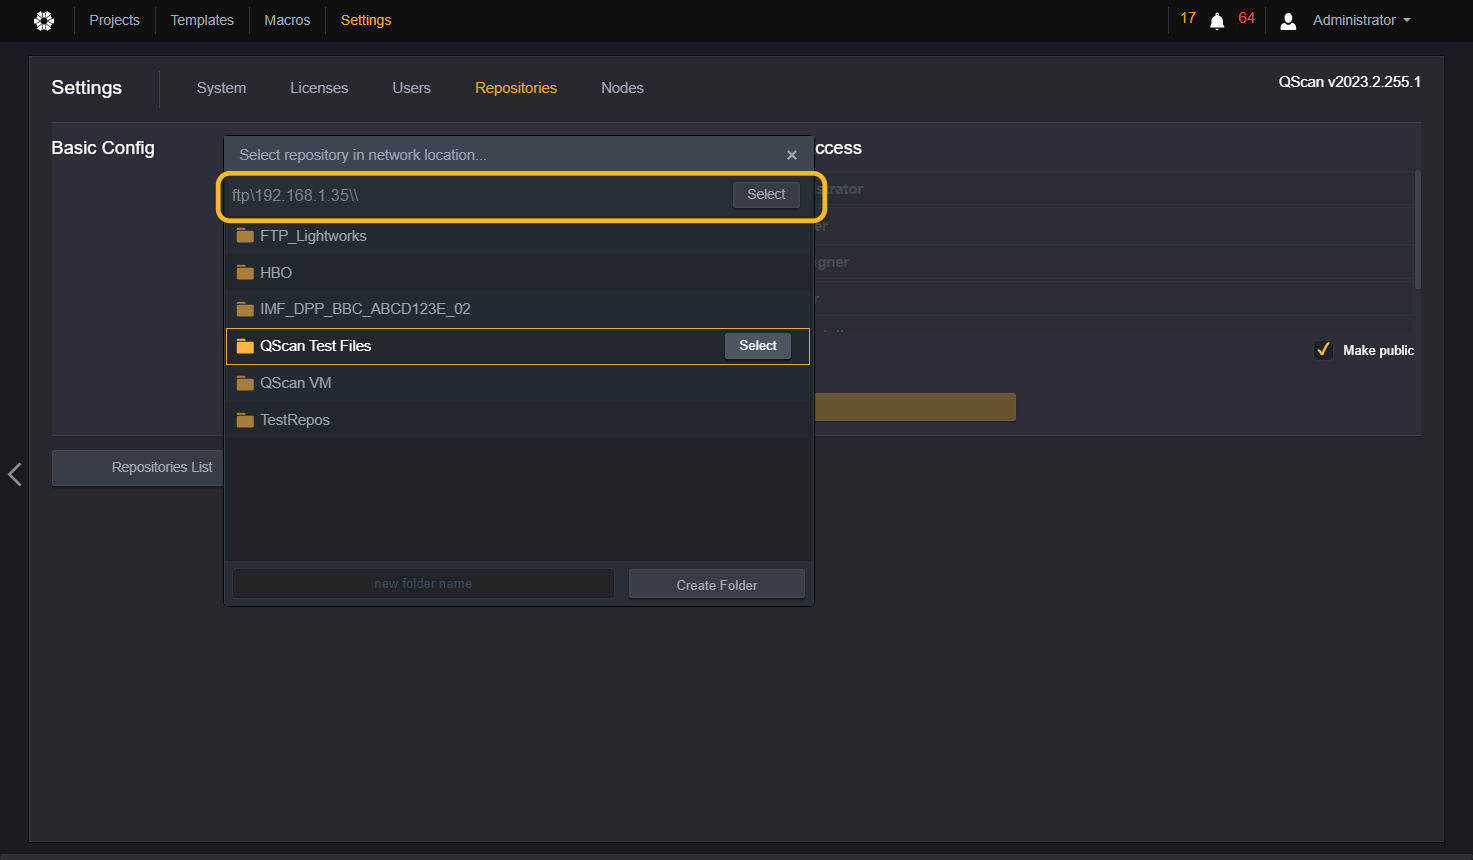Open the notifications bell icon
Screen dimensions: 1473x860
[1217, 21]
